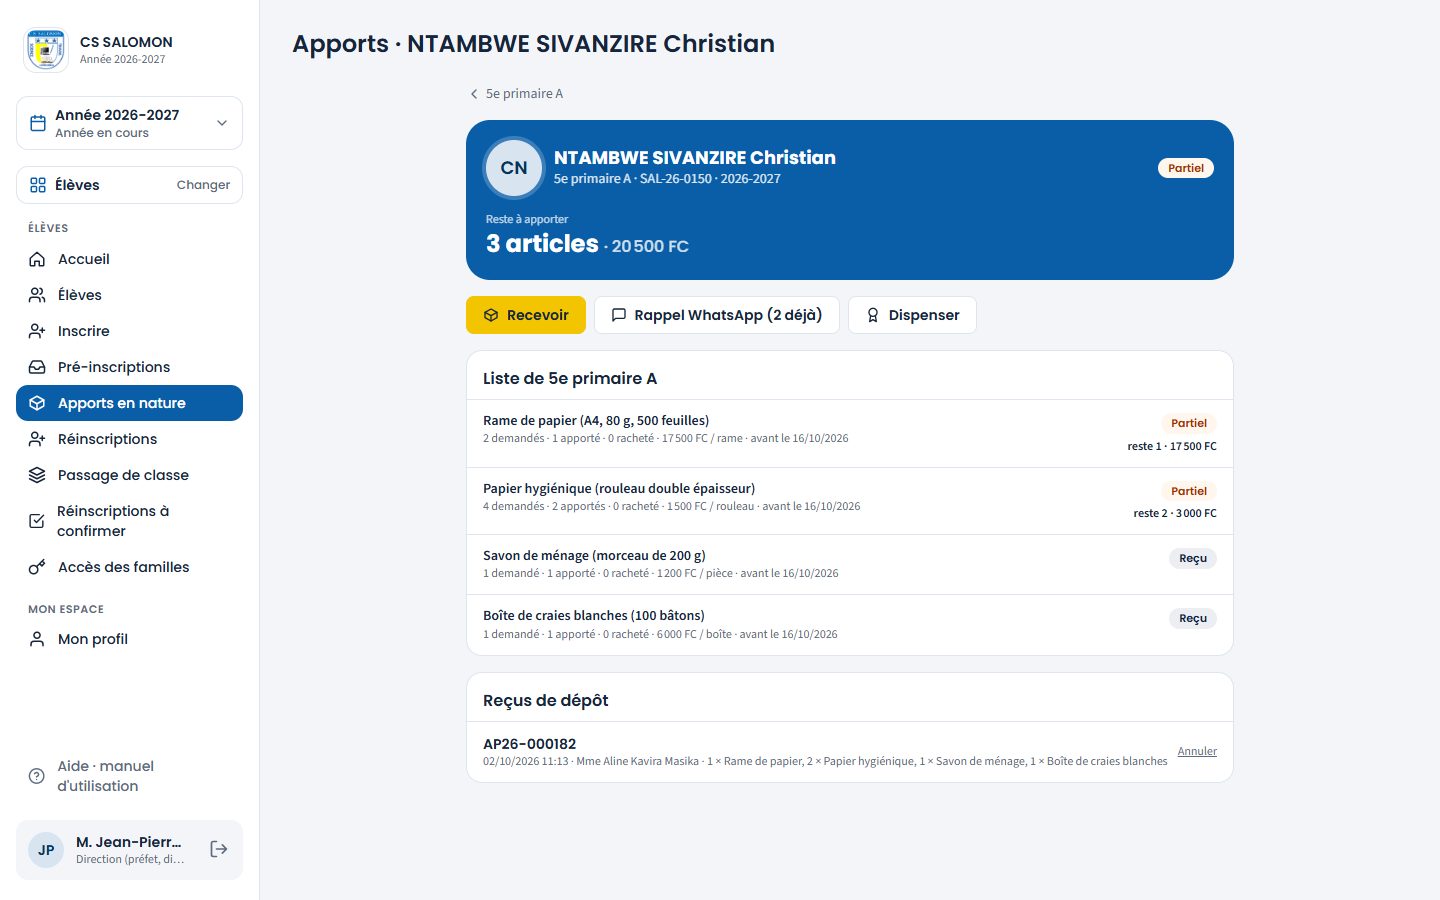Click the Apports en nature box icon
The width and height of the screenshot is (1440, 900).
pyautogui.click(x=37, y=403)
